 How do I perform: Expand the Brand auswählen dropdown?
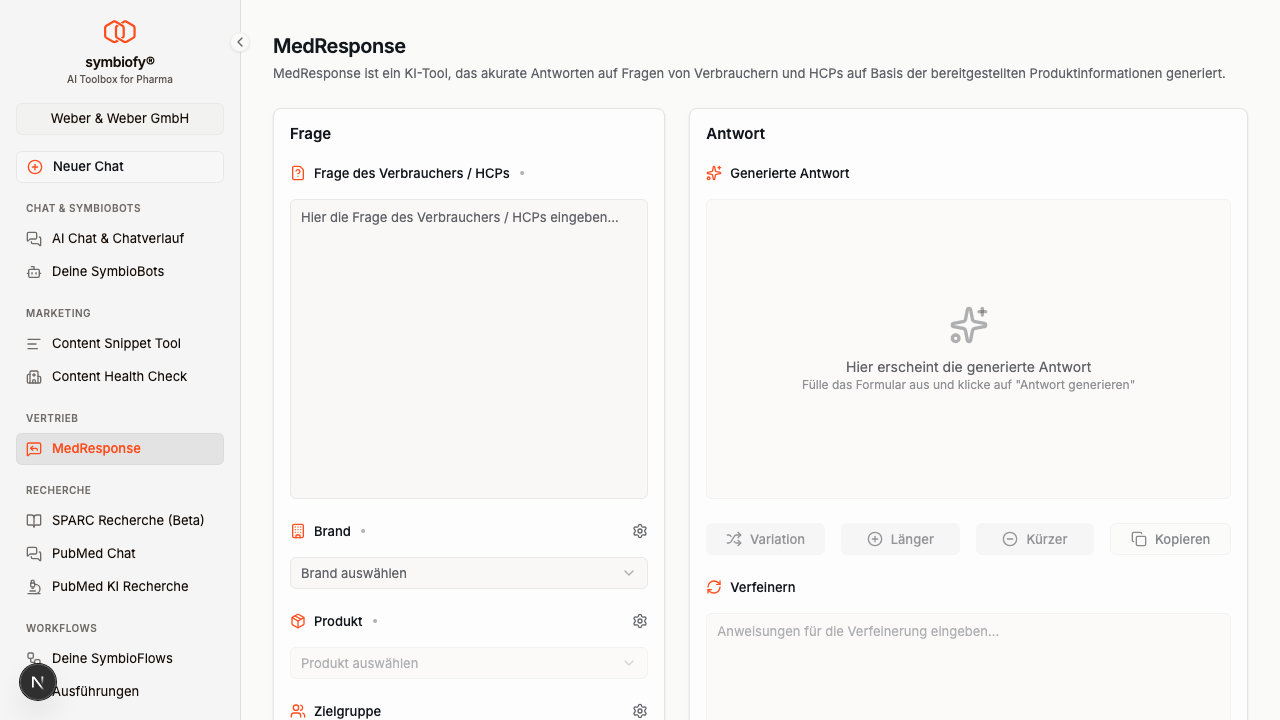pyautogui.click(x=468, y=573)
